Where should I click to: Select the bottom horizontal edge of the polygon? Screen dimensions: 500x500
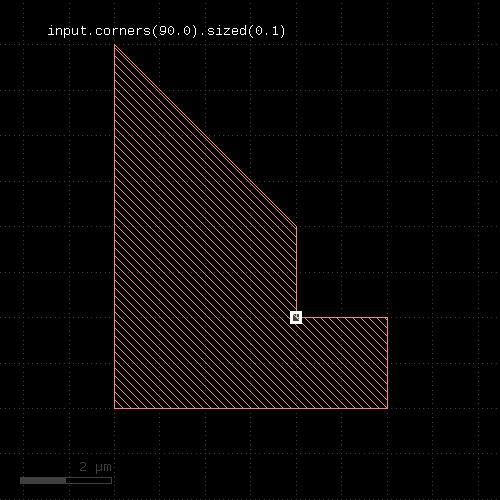[x=251, y=408]
